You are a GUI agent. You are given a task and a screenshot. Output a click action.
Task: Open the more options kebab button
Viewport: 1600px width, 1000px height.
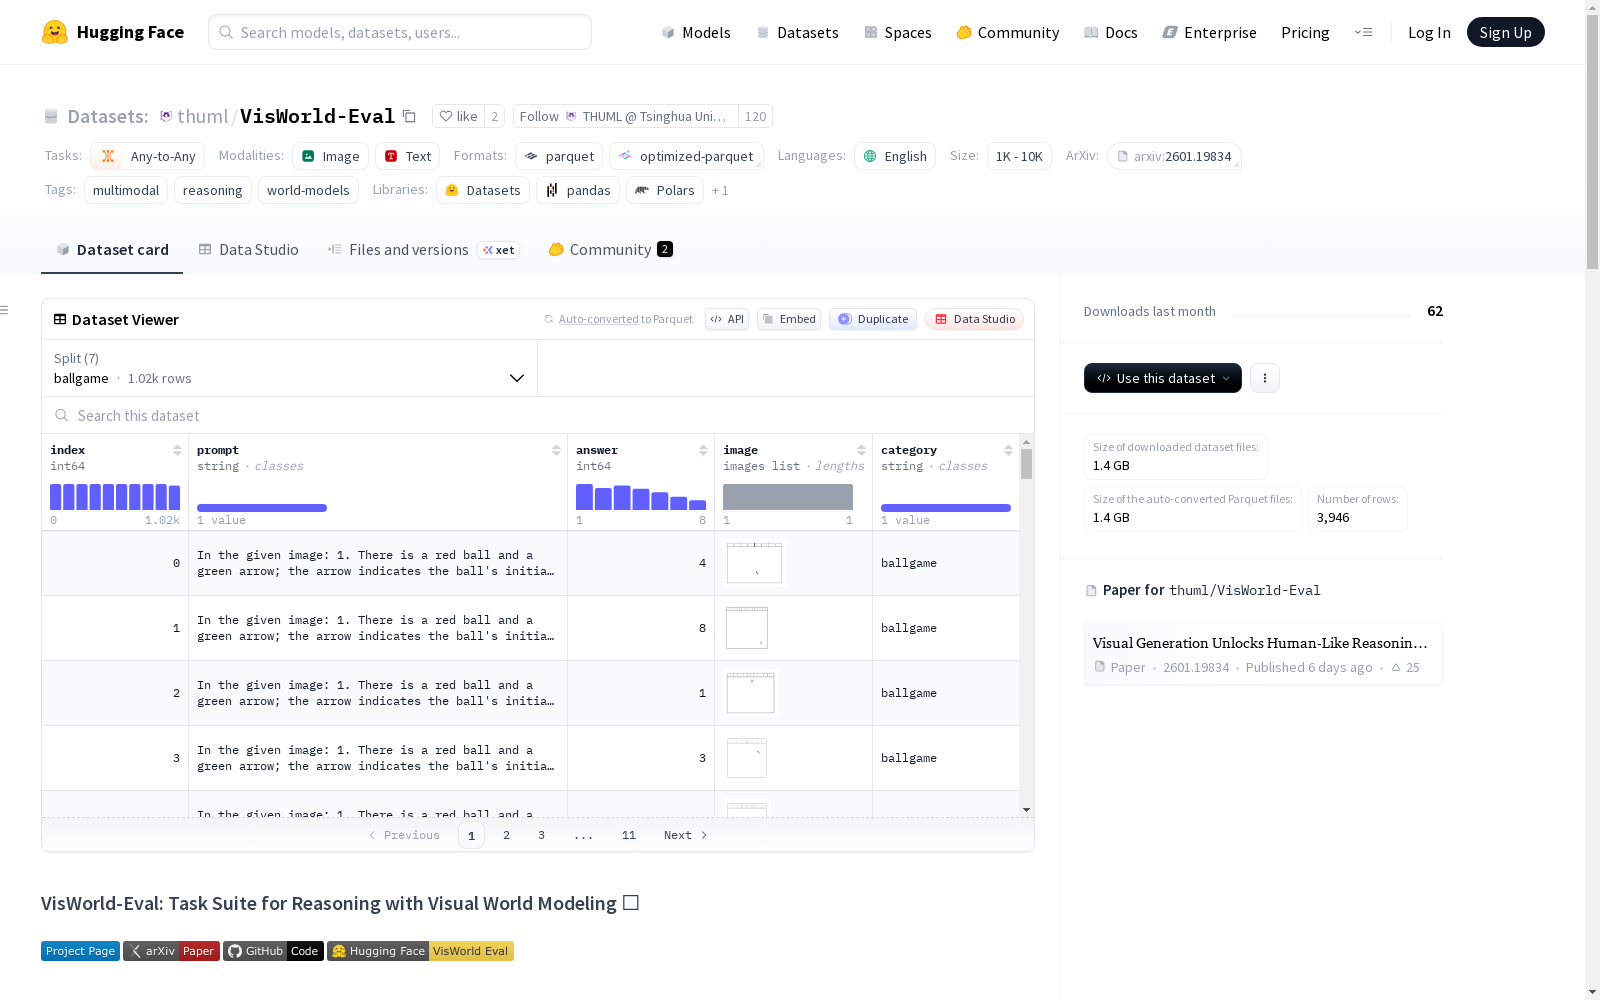(1265, 378)
